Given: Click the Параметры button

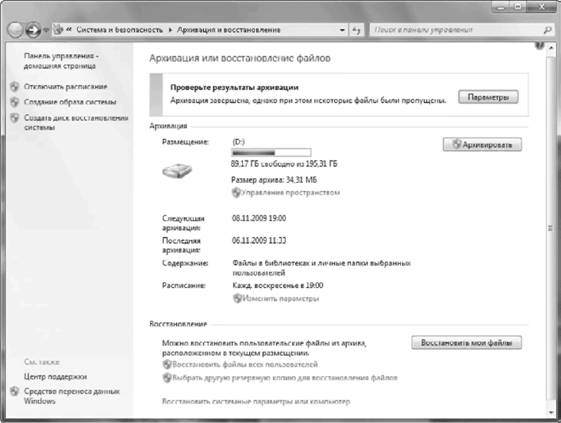Looking at the screenshot, I should [x=488, y=97].
